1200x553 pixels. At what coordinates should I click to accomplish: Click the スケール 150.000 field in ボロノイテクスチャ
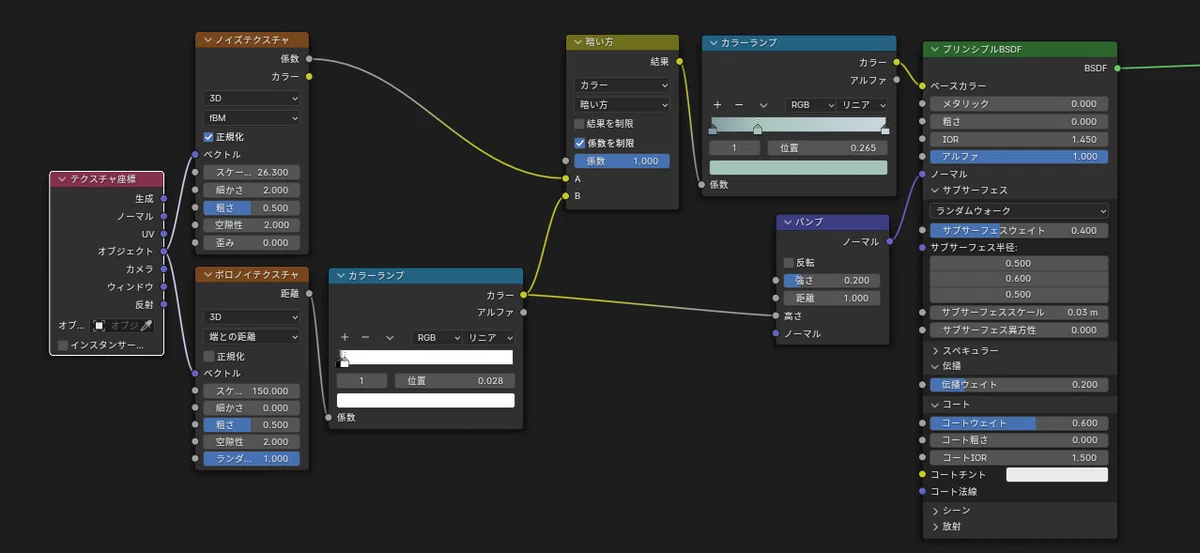click(x=252, y=391)
